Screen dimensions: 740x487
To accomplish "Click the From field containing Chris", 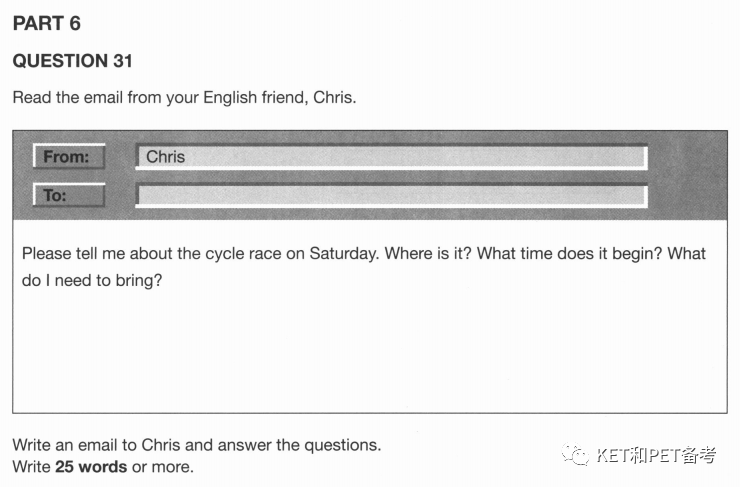I will pyautogui.click(x=392, y=157).
